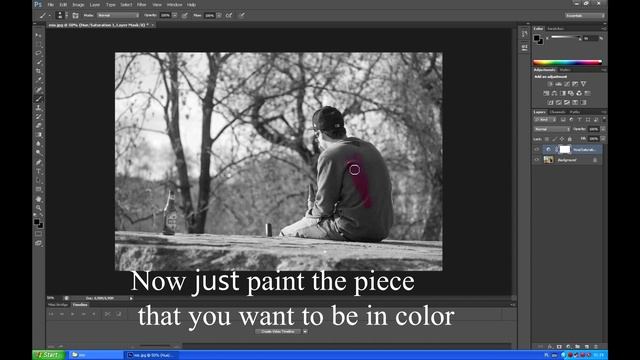Select the Quick Selection tool
Screen dimensions: 640x360
pos(38,62)
